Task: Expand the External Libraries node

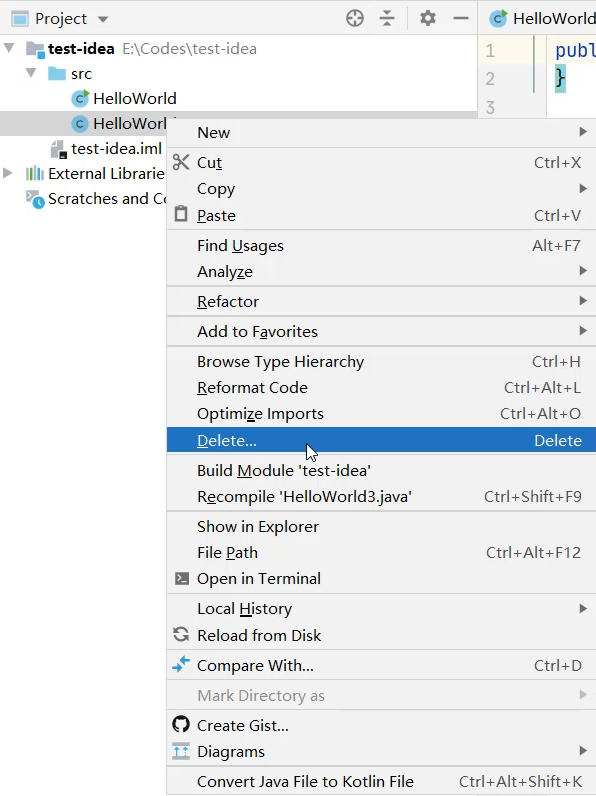Action: pos(8,173)
